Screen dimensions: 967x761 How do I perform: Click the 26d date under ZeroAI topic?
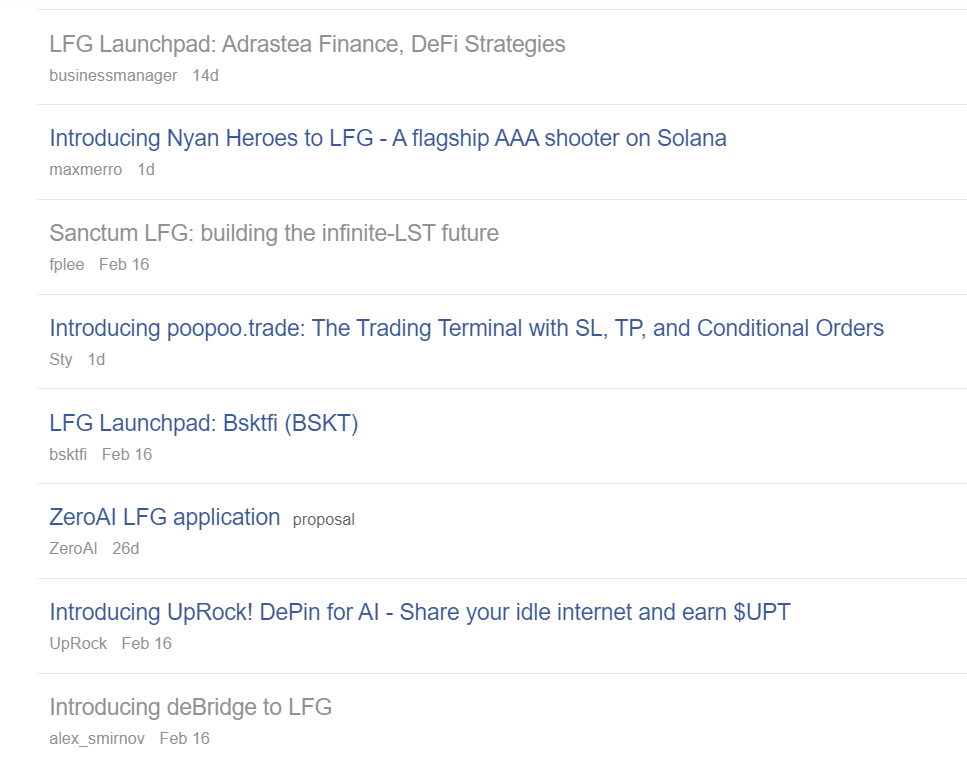pos(125,548)
